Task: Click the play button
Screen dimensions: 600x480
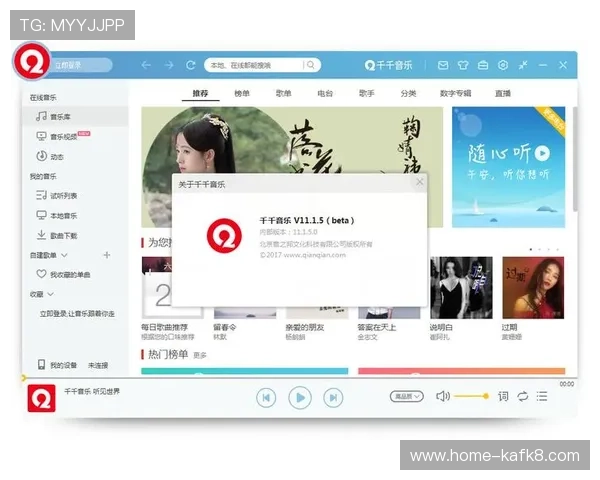Action: [300, 398]
